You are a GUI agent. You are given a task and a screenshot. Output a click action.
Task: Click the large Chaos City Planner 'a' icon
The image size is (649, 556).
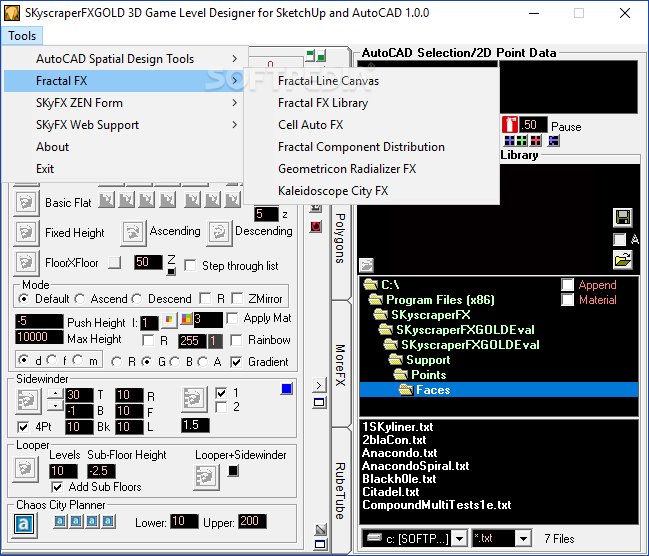coord(24,525)
